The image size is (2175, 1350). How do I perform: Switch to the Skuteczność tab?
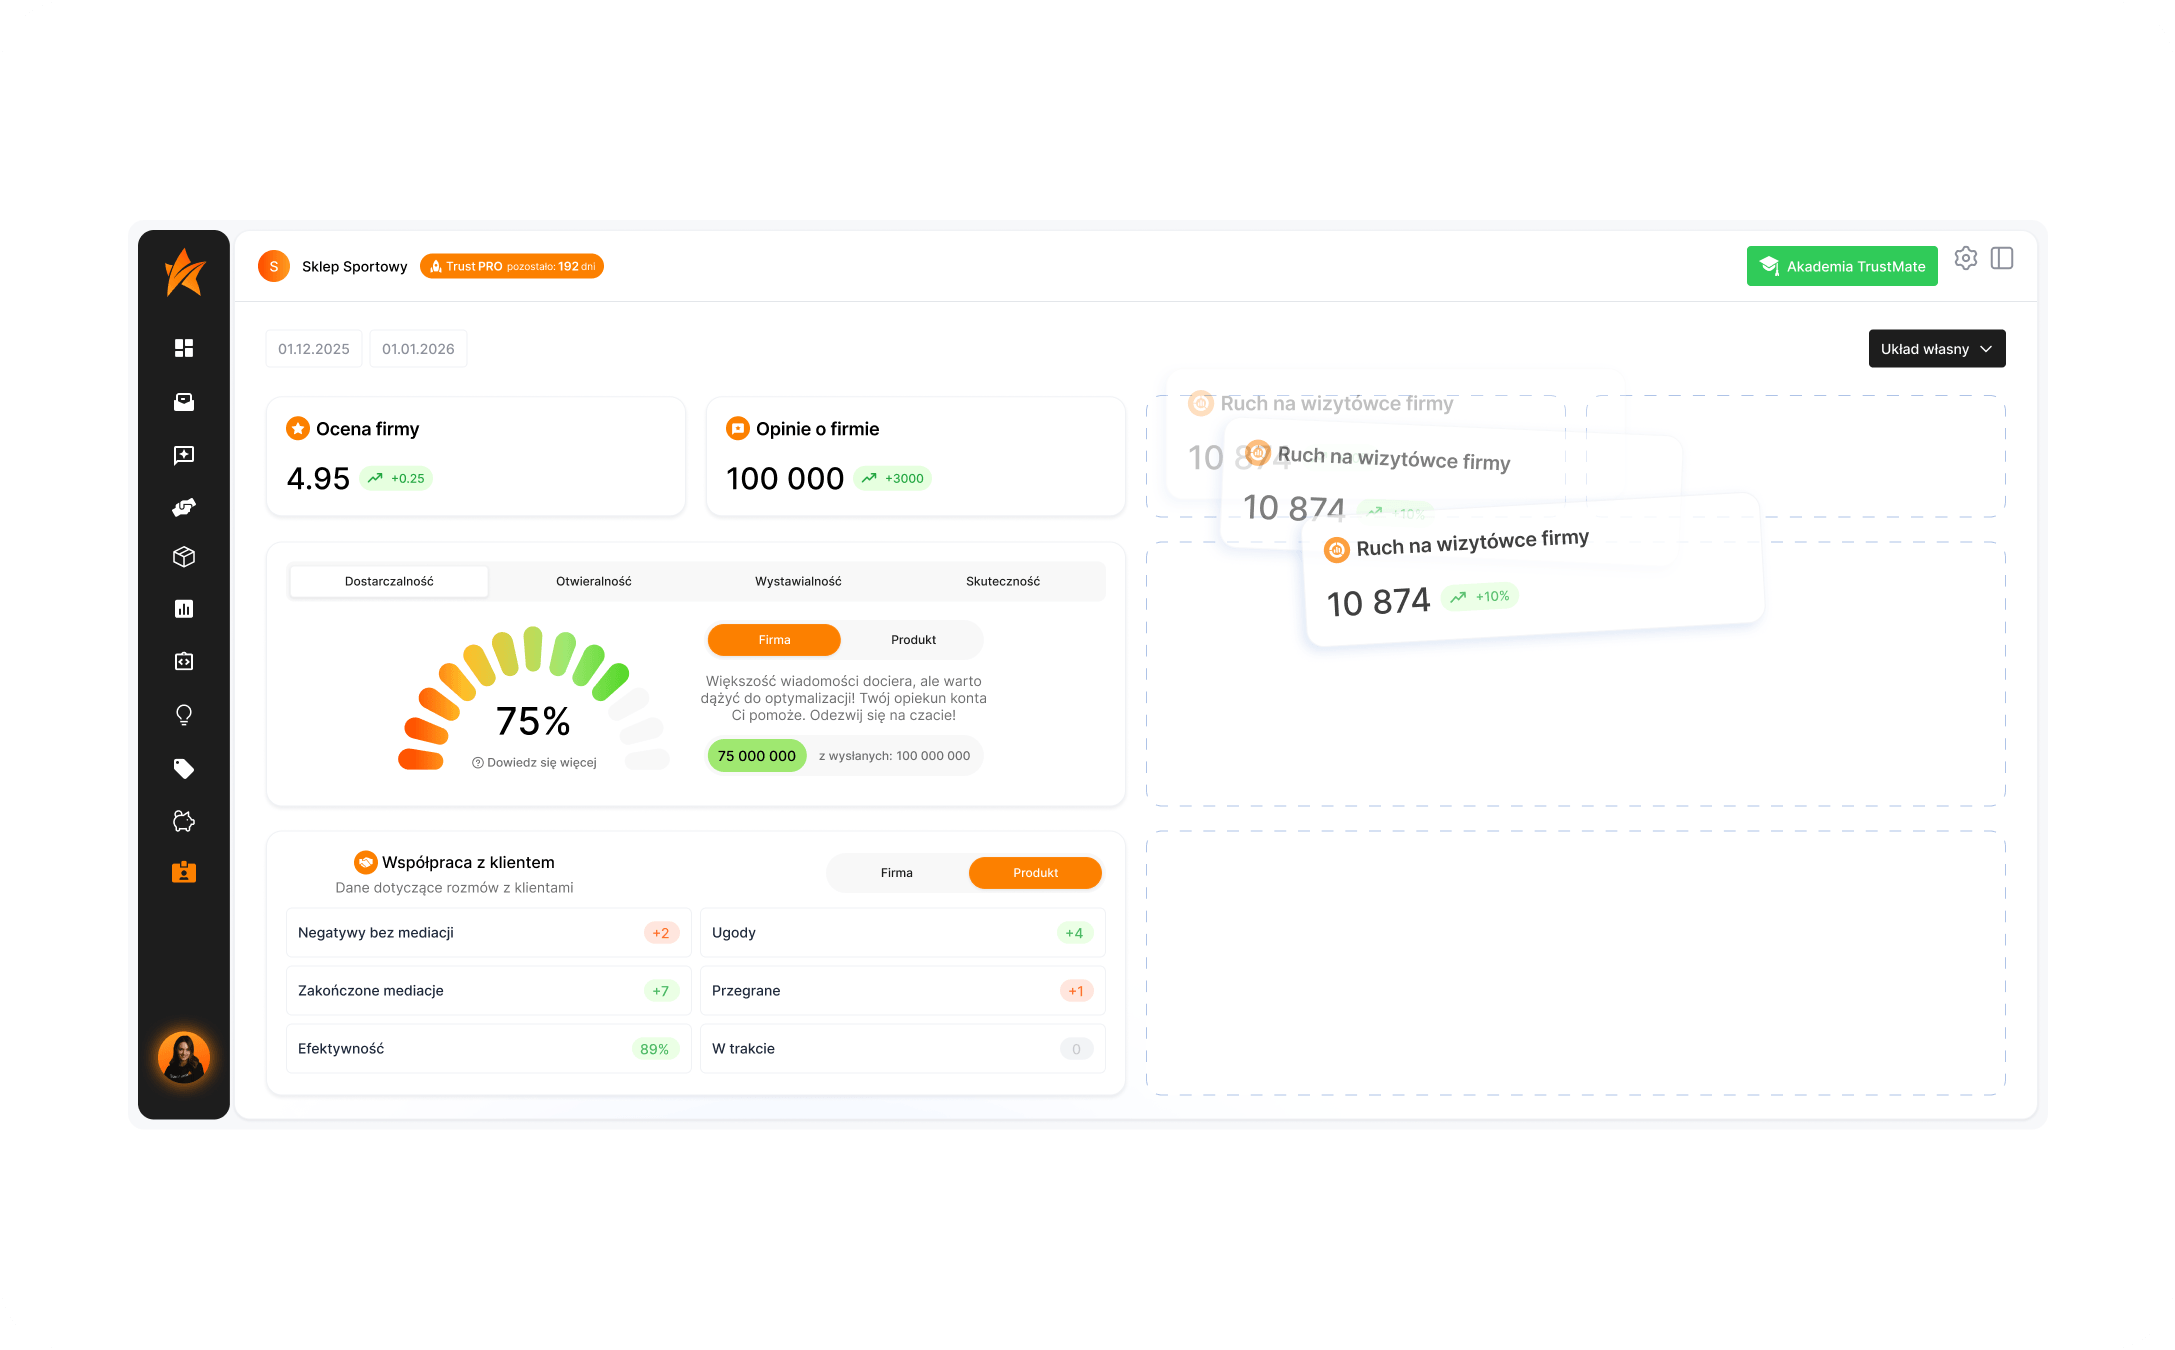click(x=1002, y=581)
